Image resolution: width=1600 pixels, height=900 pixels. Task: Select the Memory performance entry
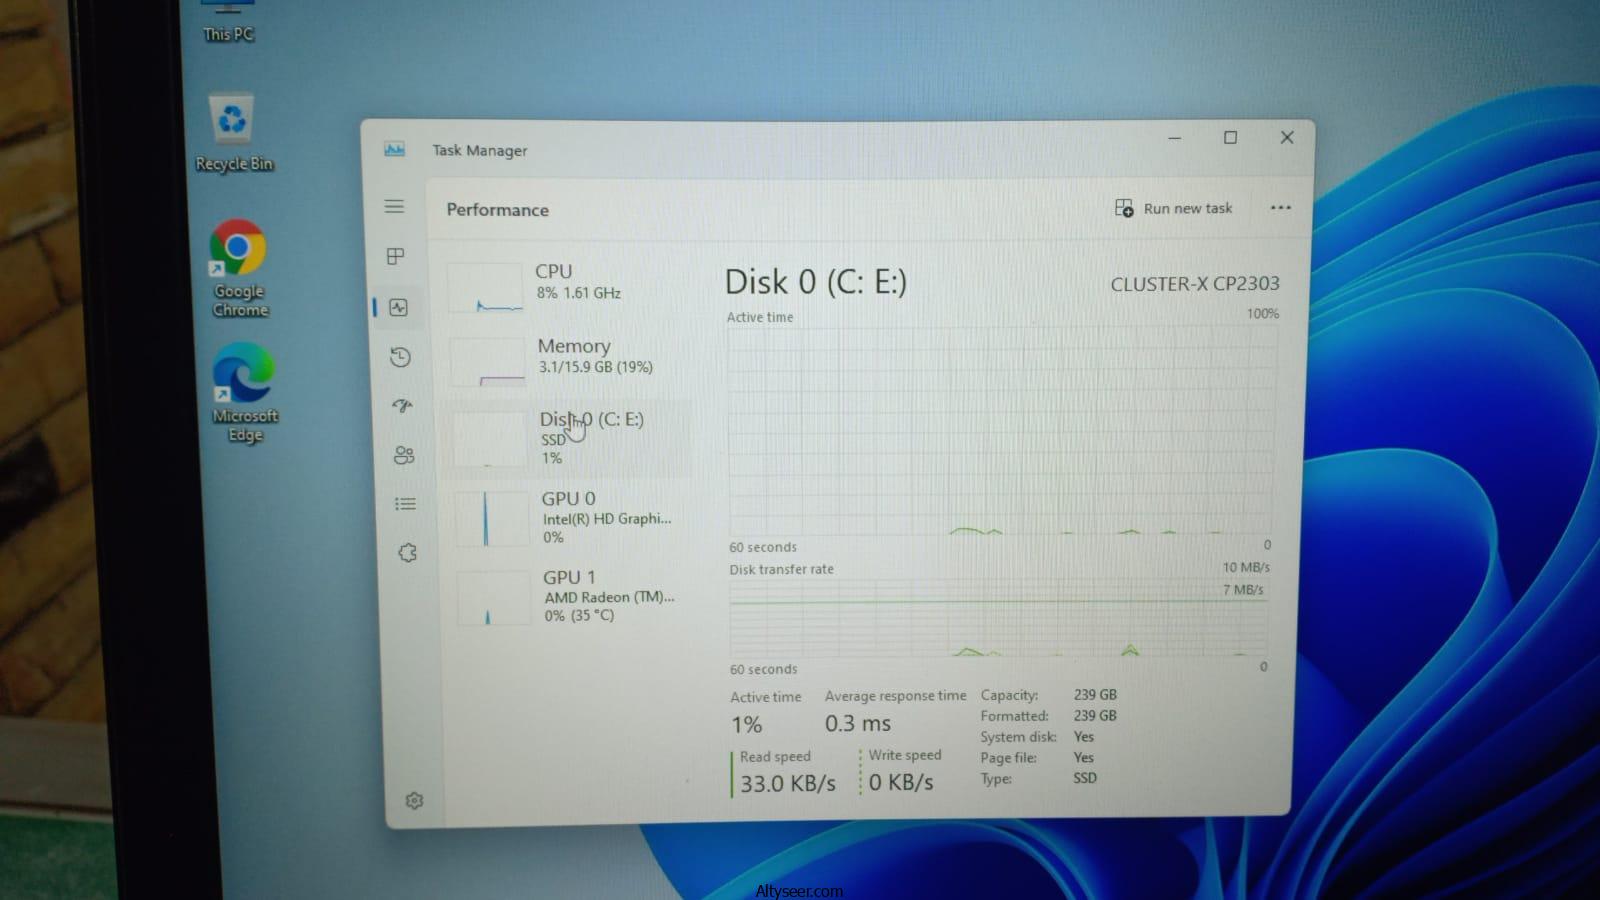tap(568, 358)
